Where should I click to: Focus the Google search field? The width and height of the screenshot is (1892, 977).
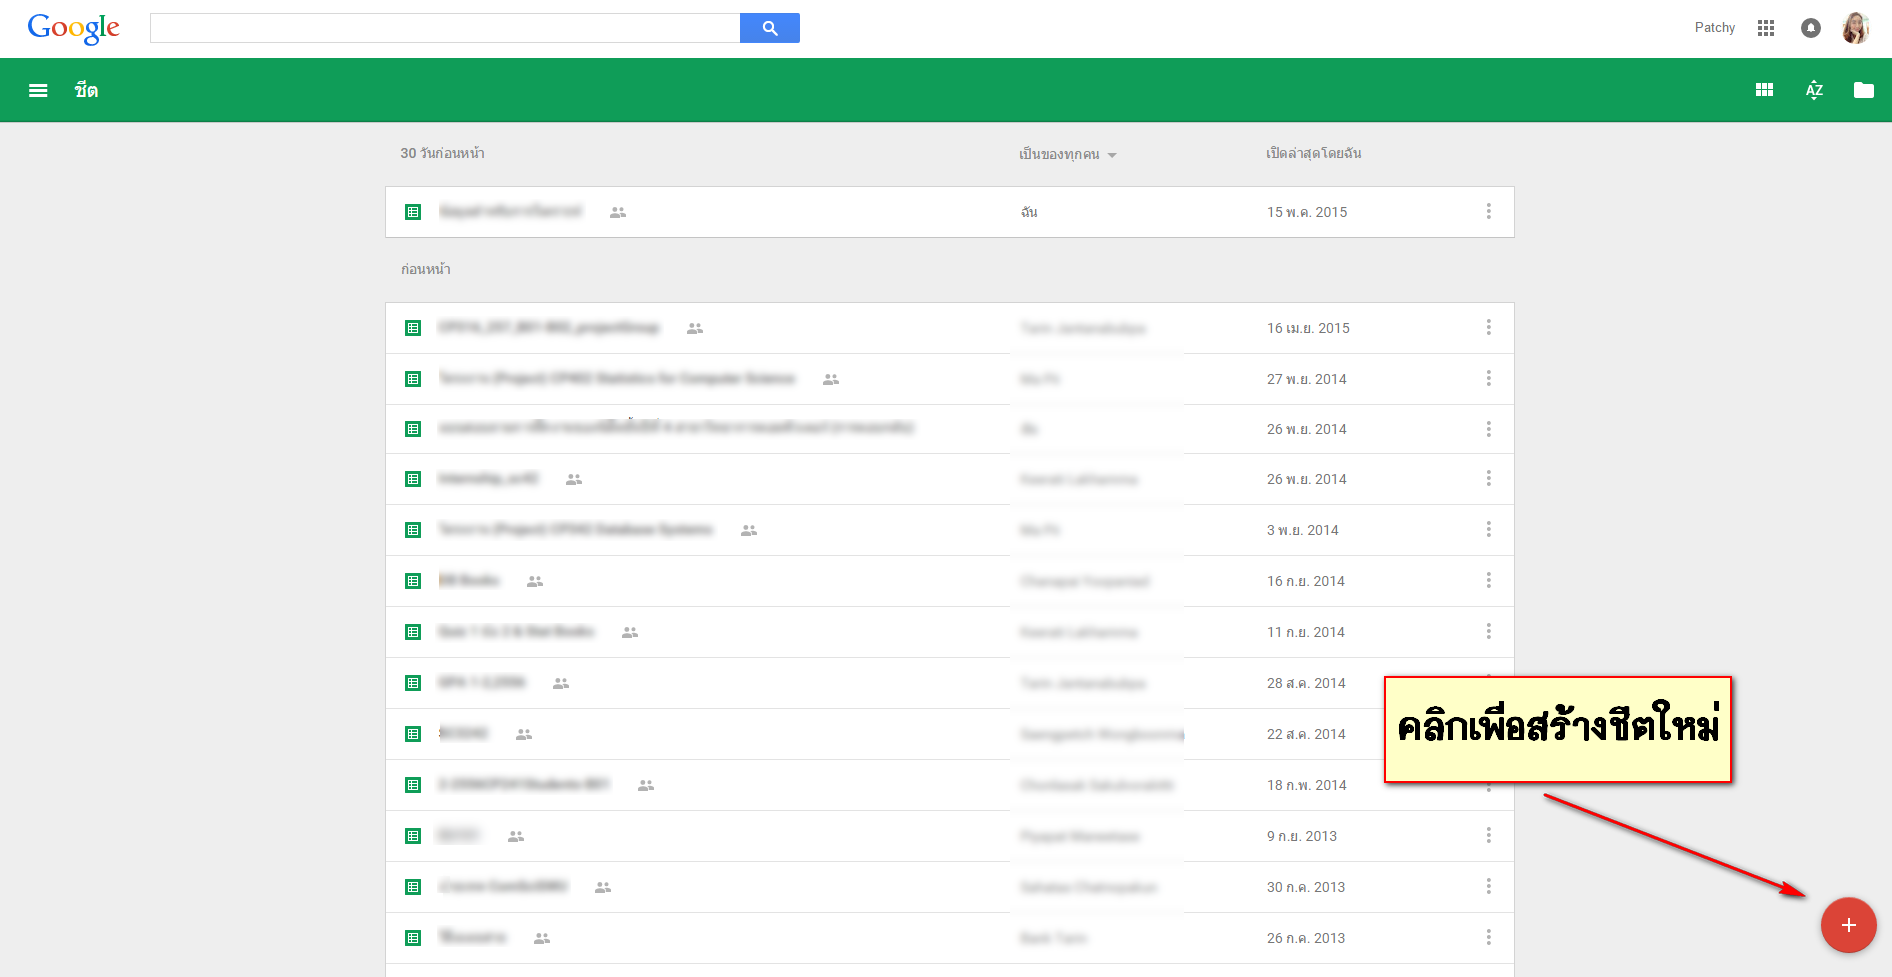coord(445,28)
